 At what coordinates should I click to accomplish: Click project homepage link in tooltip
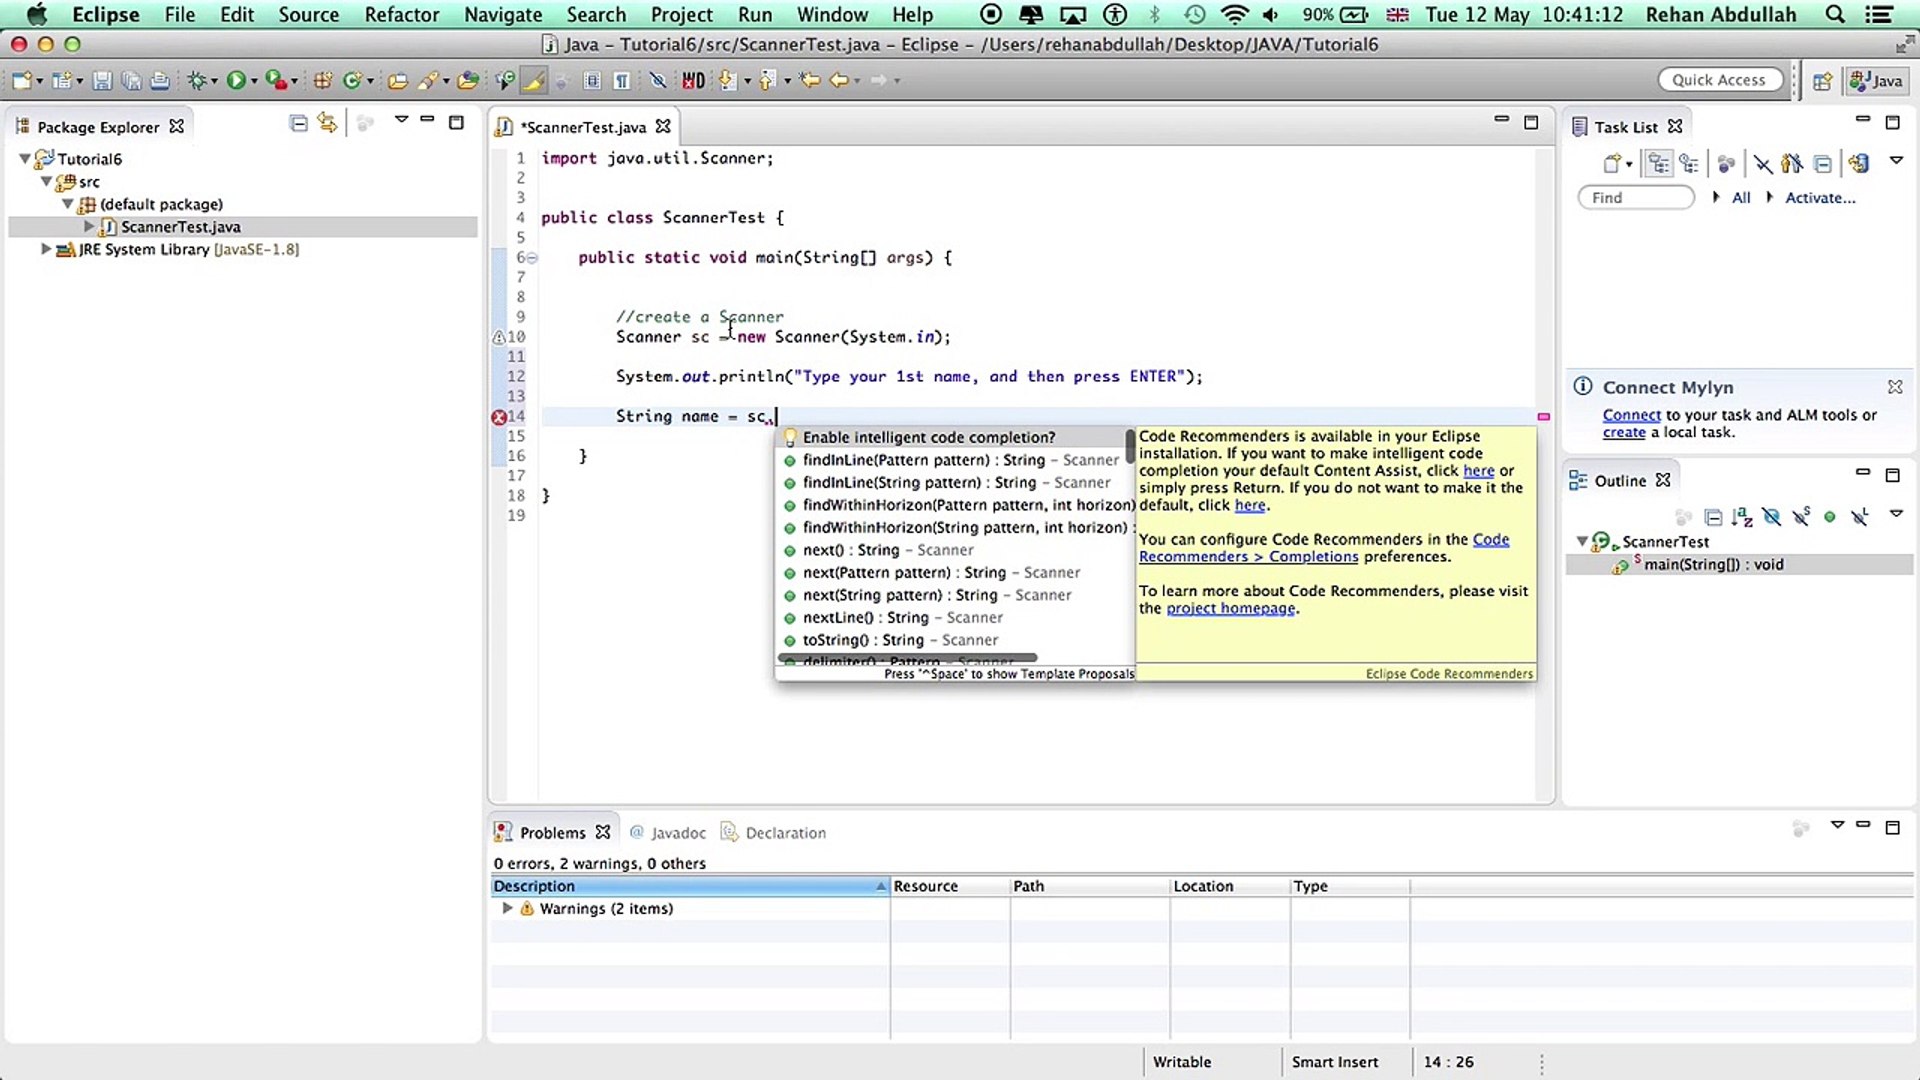click(x=1230, y=608)
